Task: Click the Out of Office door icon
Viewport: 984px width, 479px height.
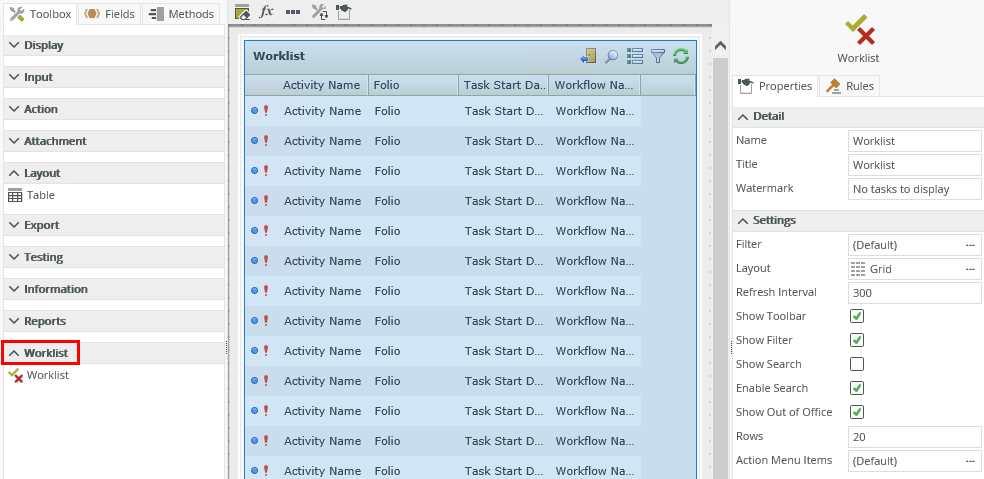Action: click(x=588, y=57)
